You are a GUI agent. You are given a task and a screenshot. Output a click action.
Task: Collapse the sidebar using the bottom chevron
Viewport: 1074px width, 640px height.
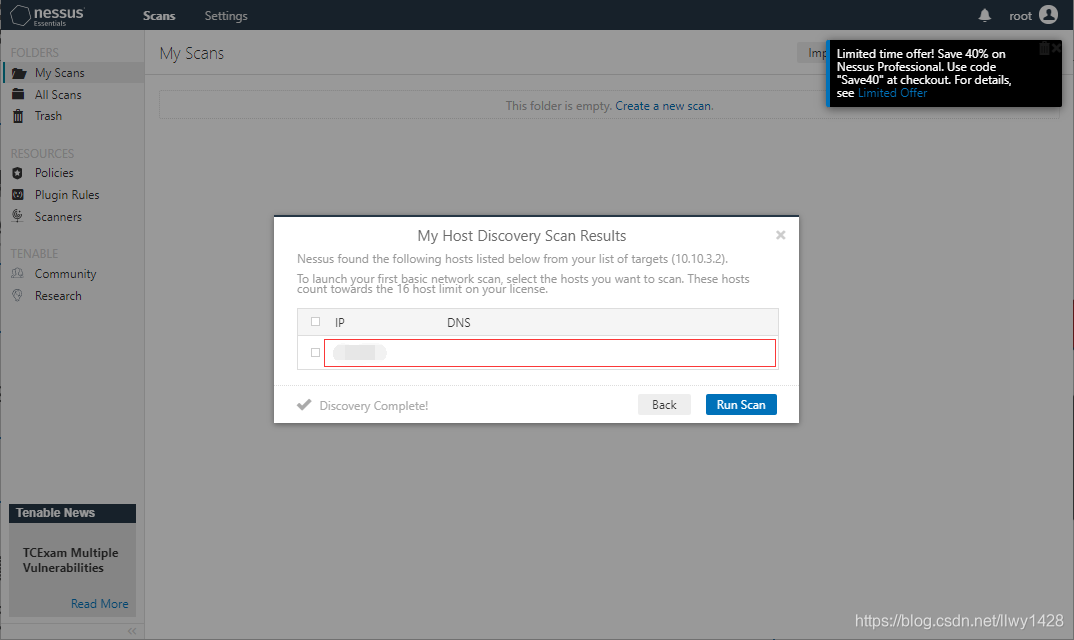(x=130, y=631)
